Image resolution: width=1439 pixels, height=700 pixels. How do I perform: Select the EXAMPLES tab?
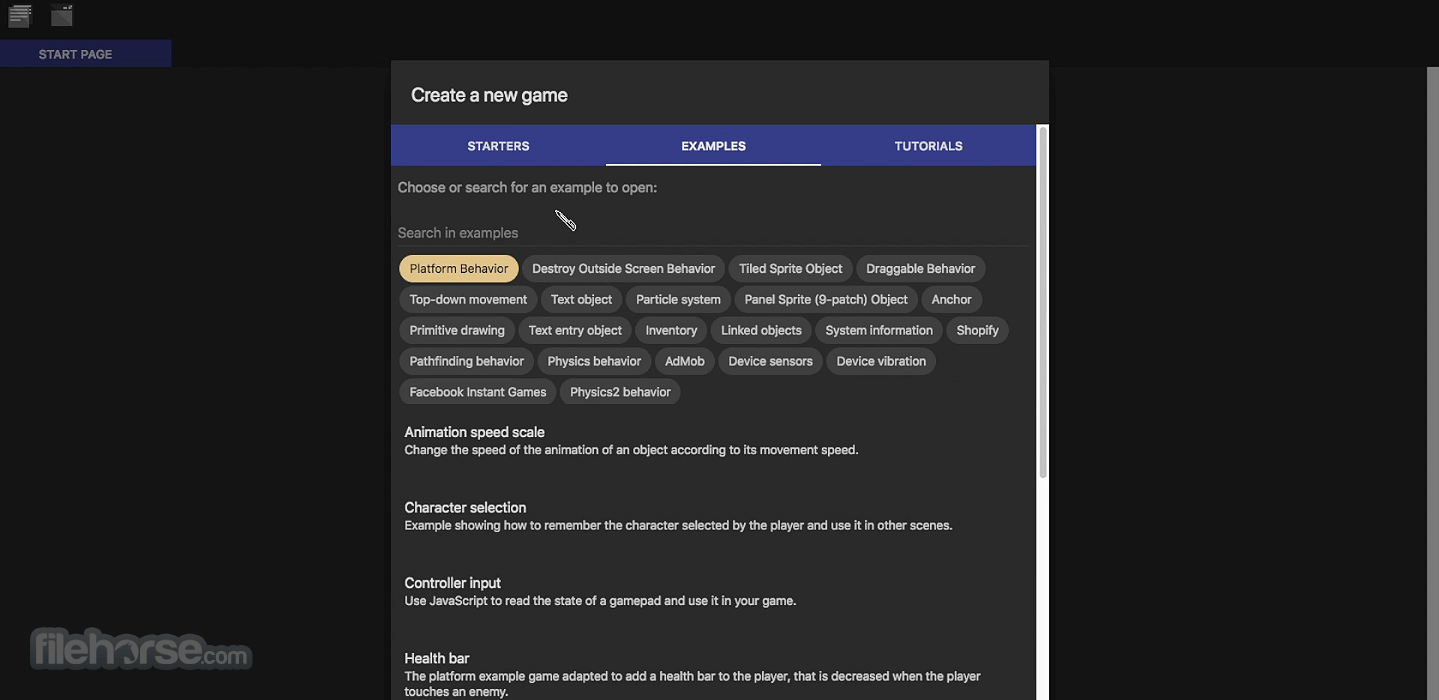click(713, 146)
